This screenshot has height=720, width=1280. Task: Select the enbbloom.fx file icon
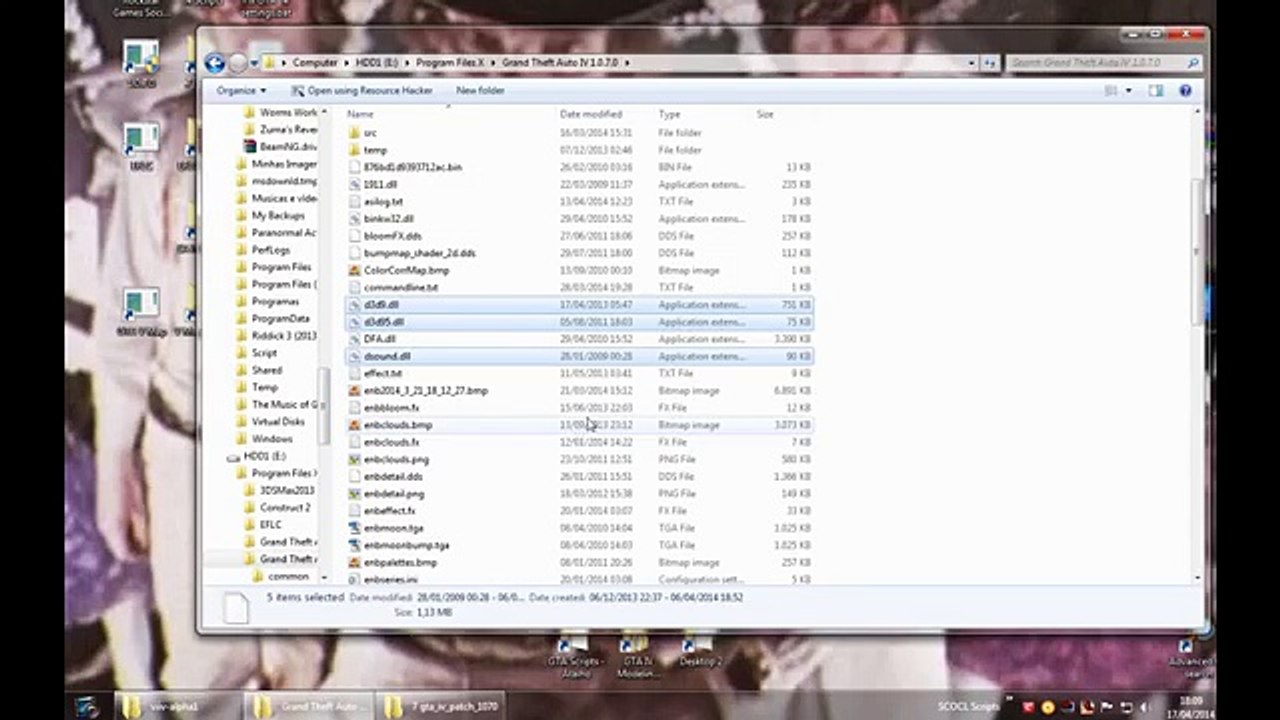tap(353, 407)
